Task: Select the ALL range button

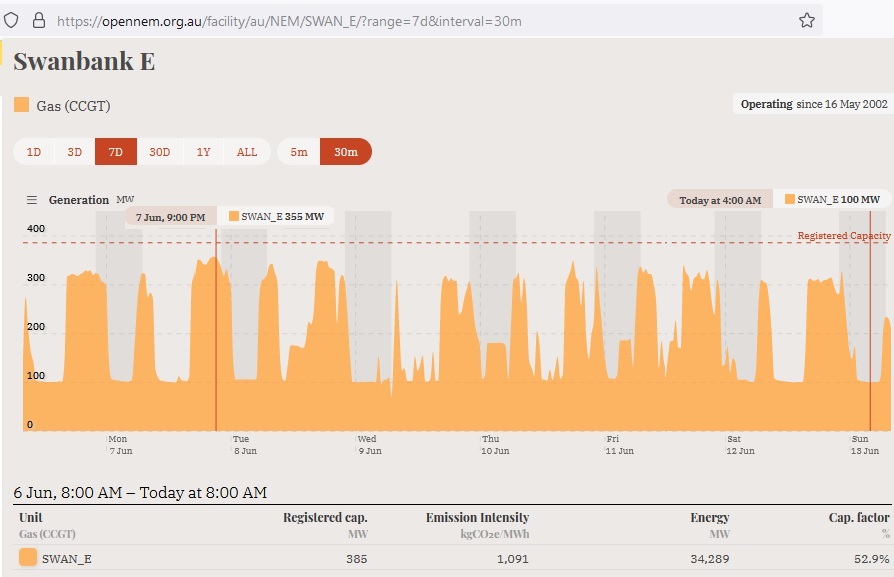Action: point(247,152)
